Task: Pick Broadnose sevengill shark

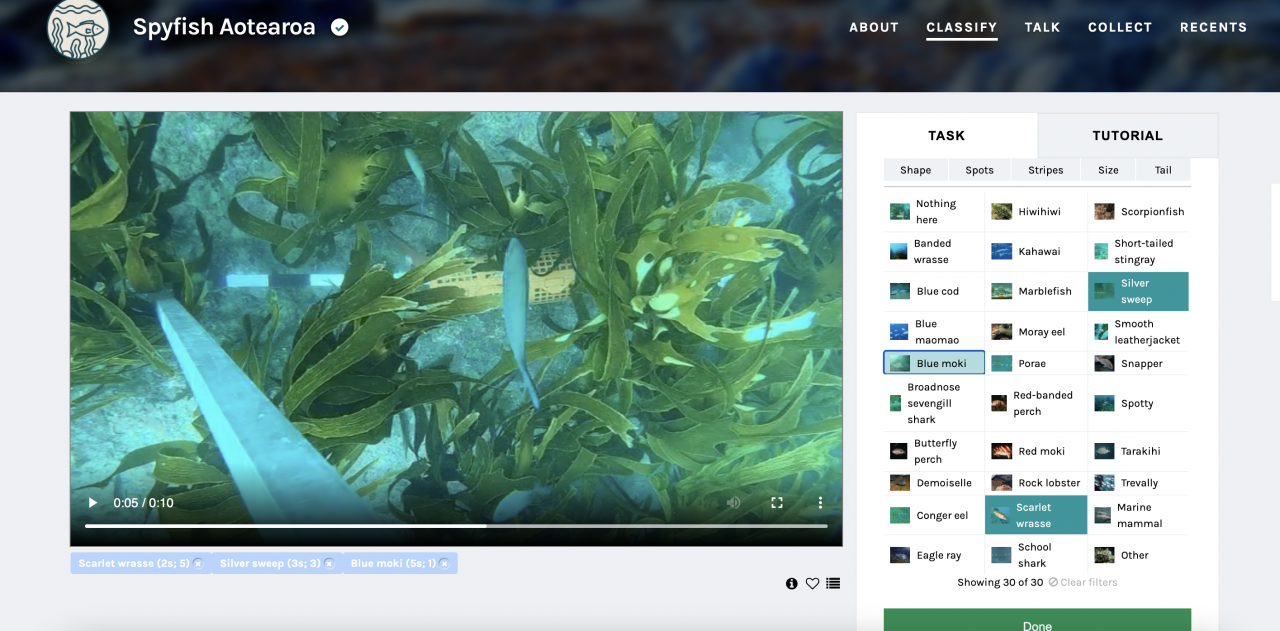Action: tap(934, 403)
